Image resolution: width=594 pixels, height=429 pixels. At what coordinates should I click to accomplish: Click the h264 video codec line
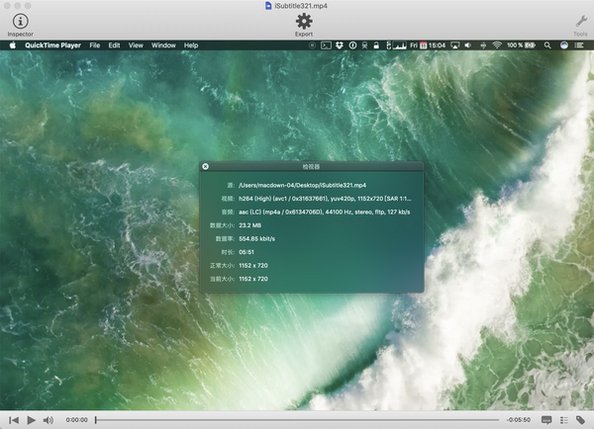tap(325, 199)
